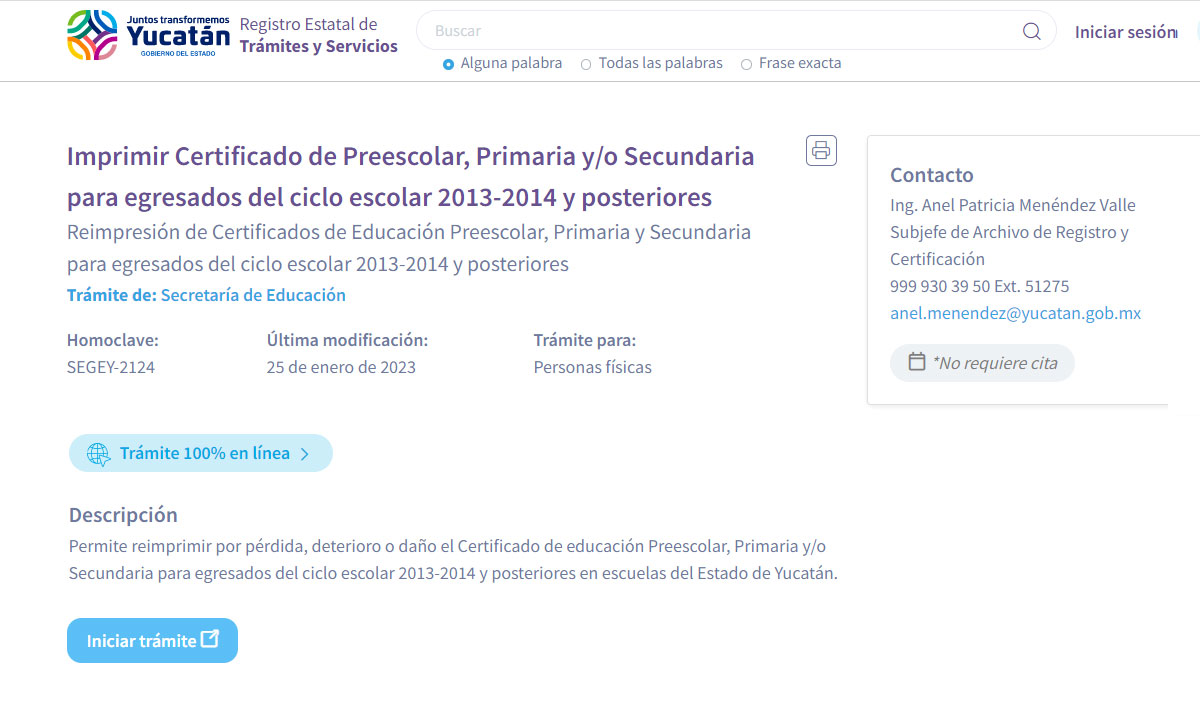Expand the chevron on Trámite 100% en línea

[x=305, y=454]
